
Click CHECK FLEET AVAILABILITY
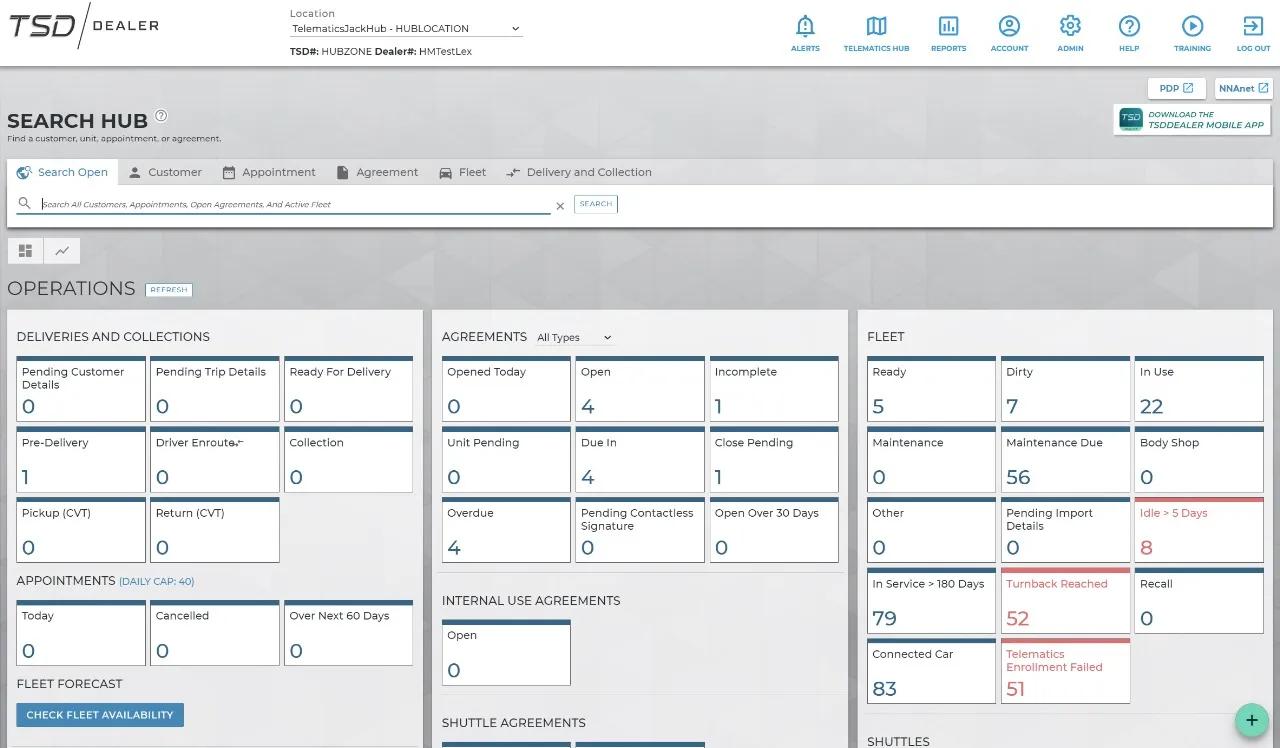click(99, 714)
